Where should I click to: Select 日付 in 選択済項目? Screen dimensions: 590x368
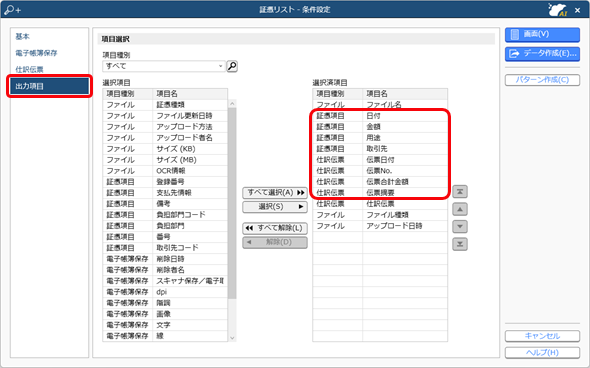[380, 116]
